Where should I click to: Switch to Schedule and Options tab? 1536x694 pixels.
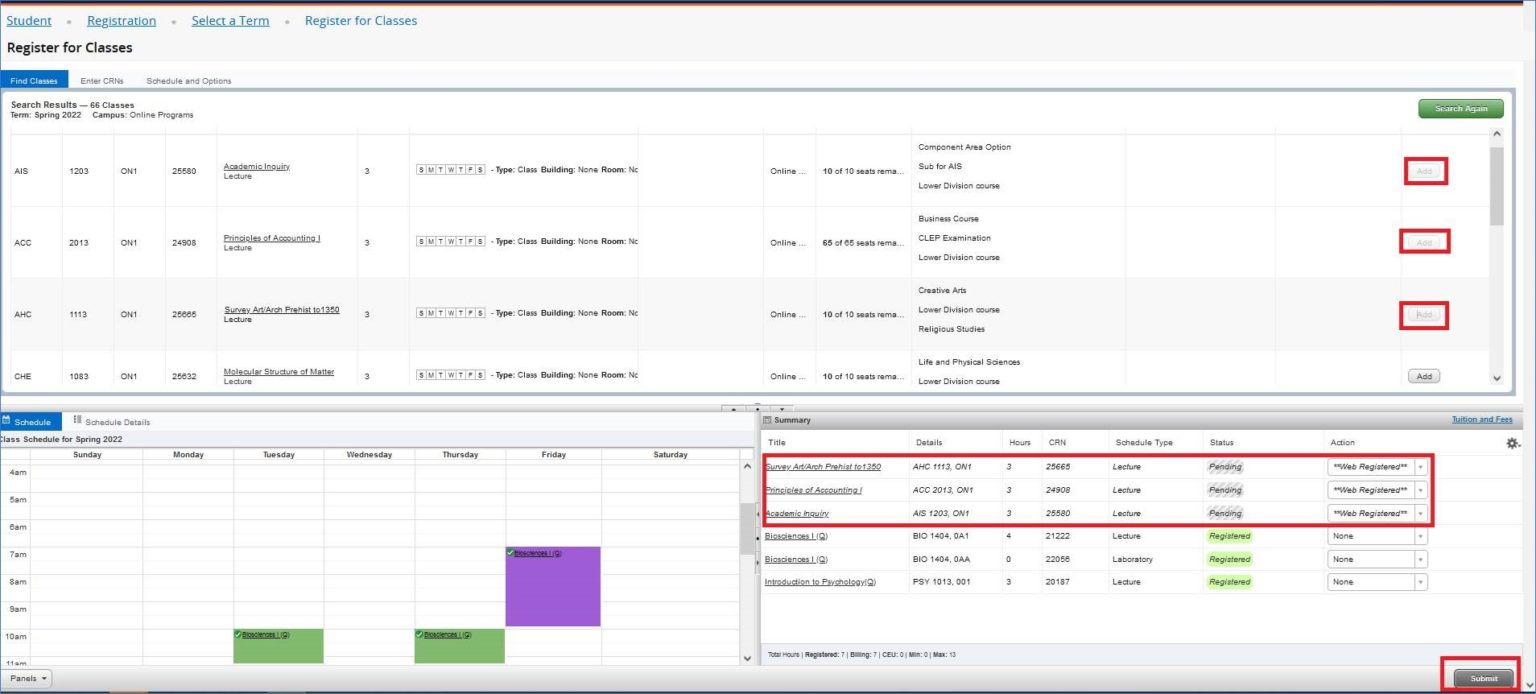pyautogui.click(x=189, y=81)
